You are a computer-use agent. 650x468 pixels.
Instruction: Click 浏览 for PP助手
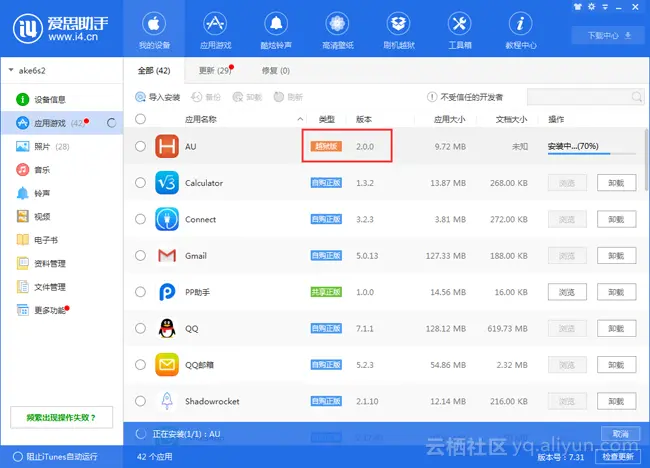click(x=567, y=292)
